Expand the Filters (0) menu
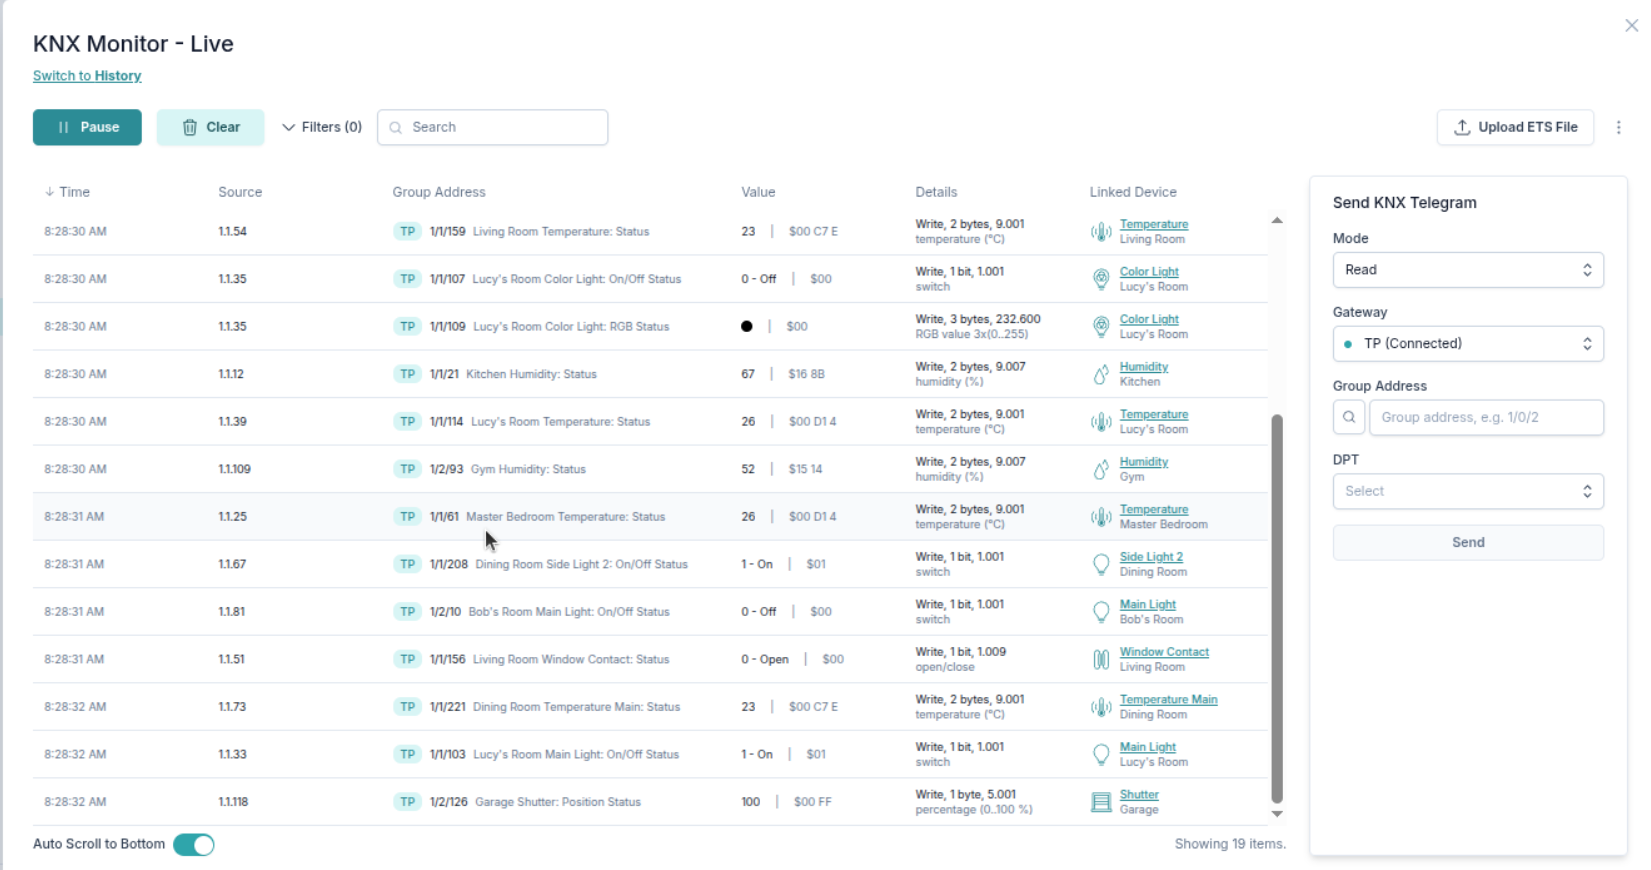Viewport: 1651px width, 870px height. [322, 127]
